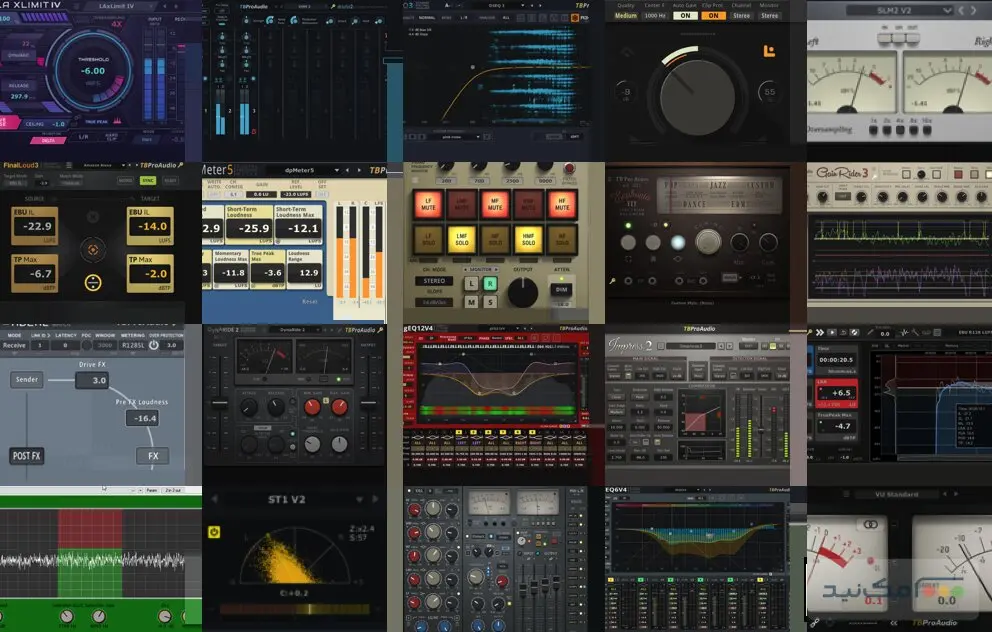Click the magnifier icon beside the TBProAudio logo
Viewport: 992px width, 632px height.
coord(180,165)
